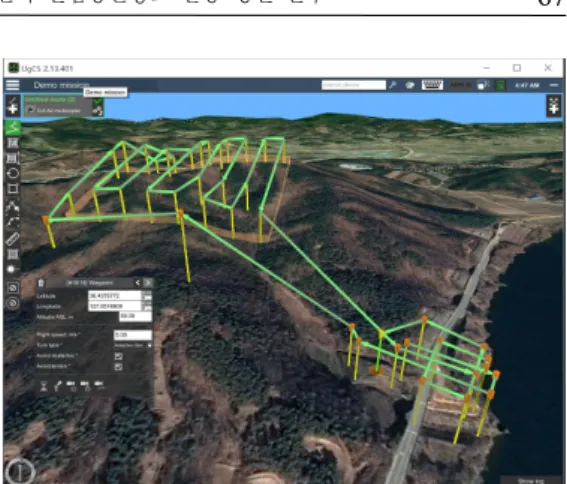Add the second camera action icon
567x484 pixels.
pos(85,386)
